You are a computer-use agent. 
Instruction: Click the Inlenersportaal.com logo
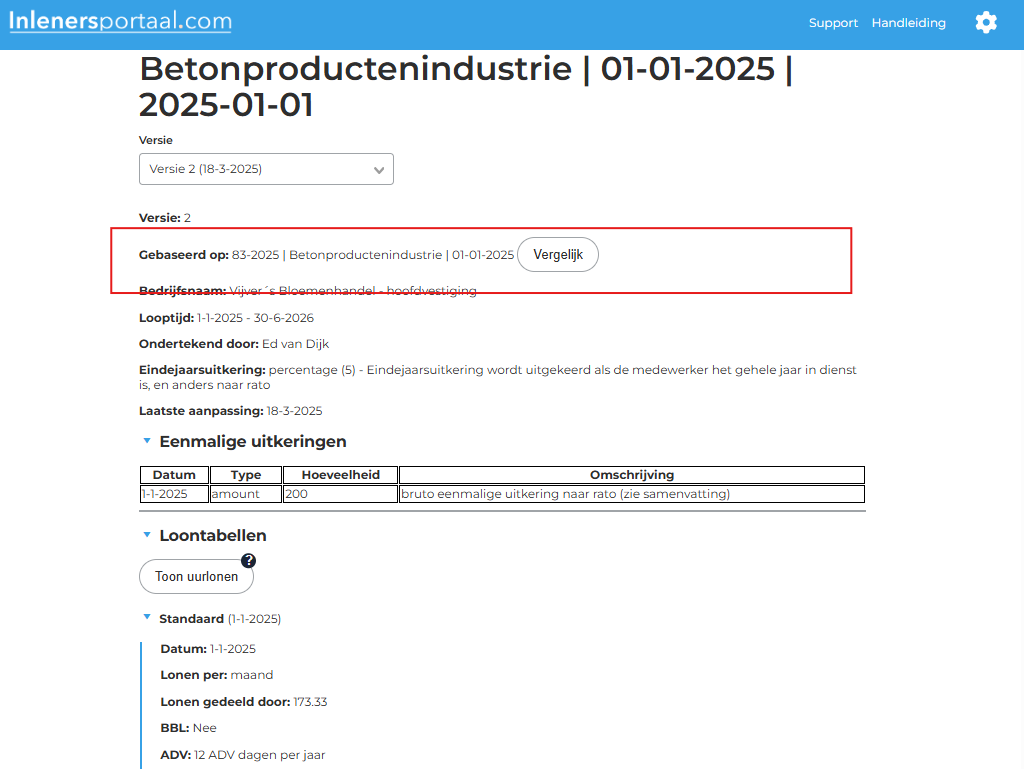point(120,22)
